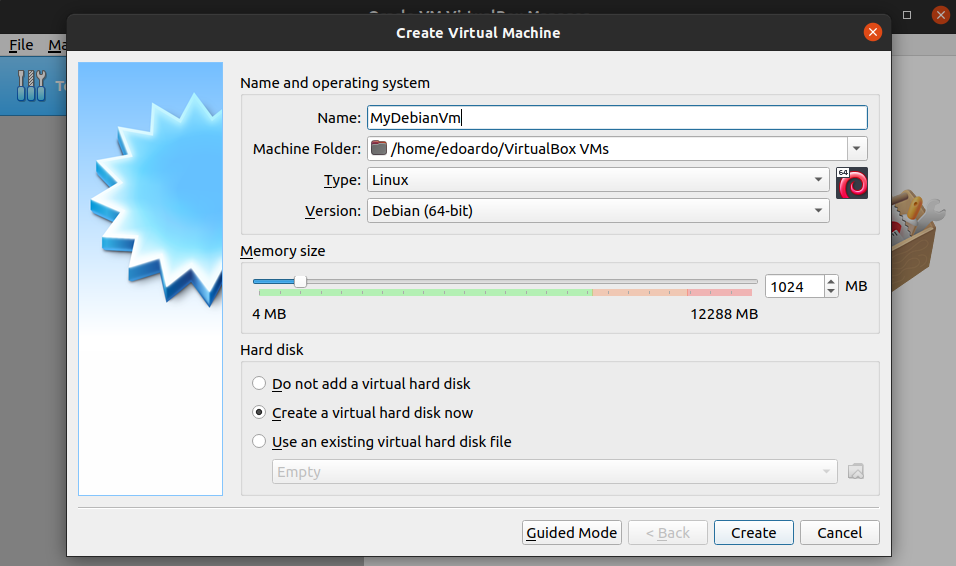
Task: Open the Version dropdown showing Debian (64-bit)
Action: (x=598, y=210)
